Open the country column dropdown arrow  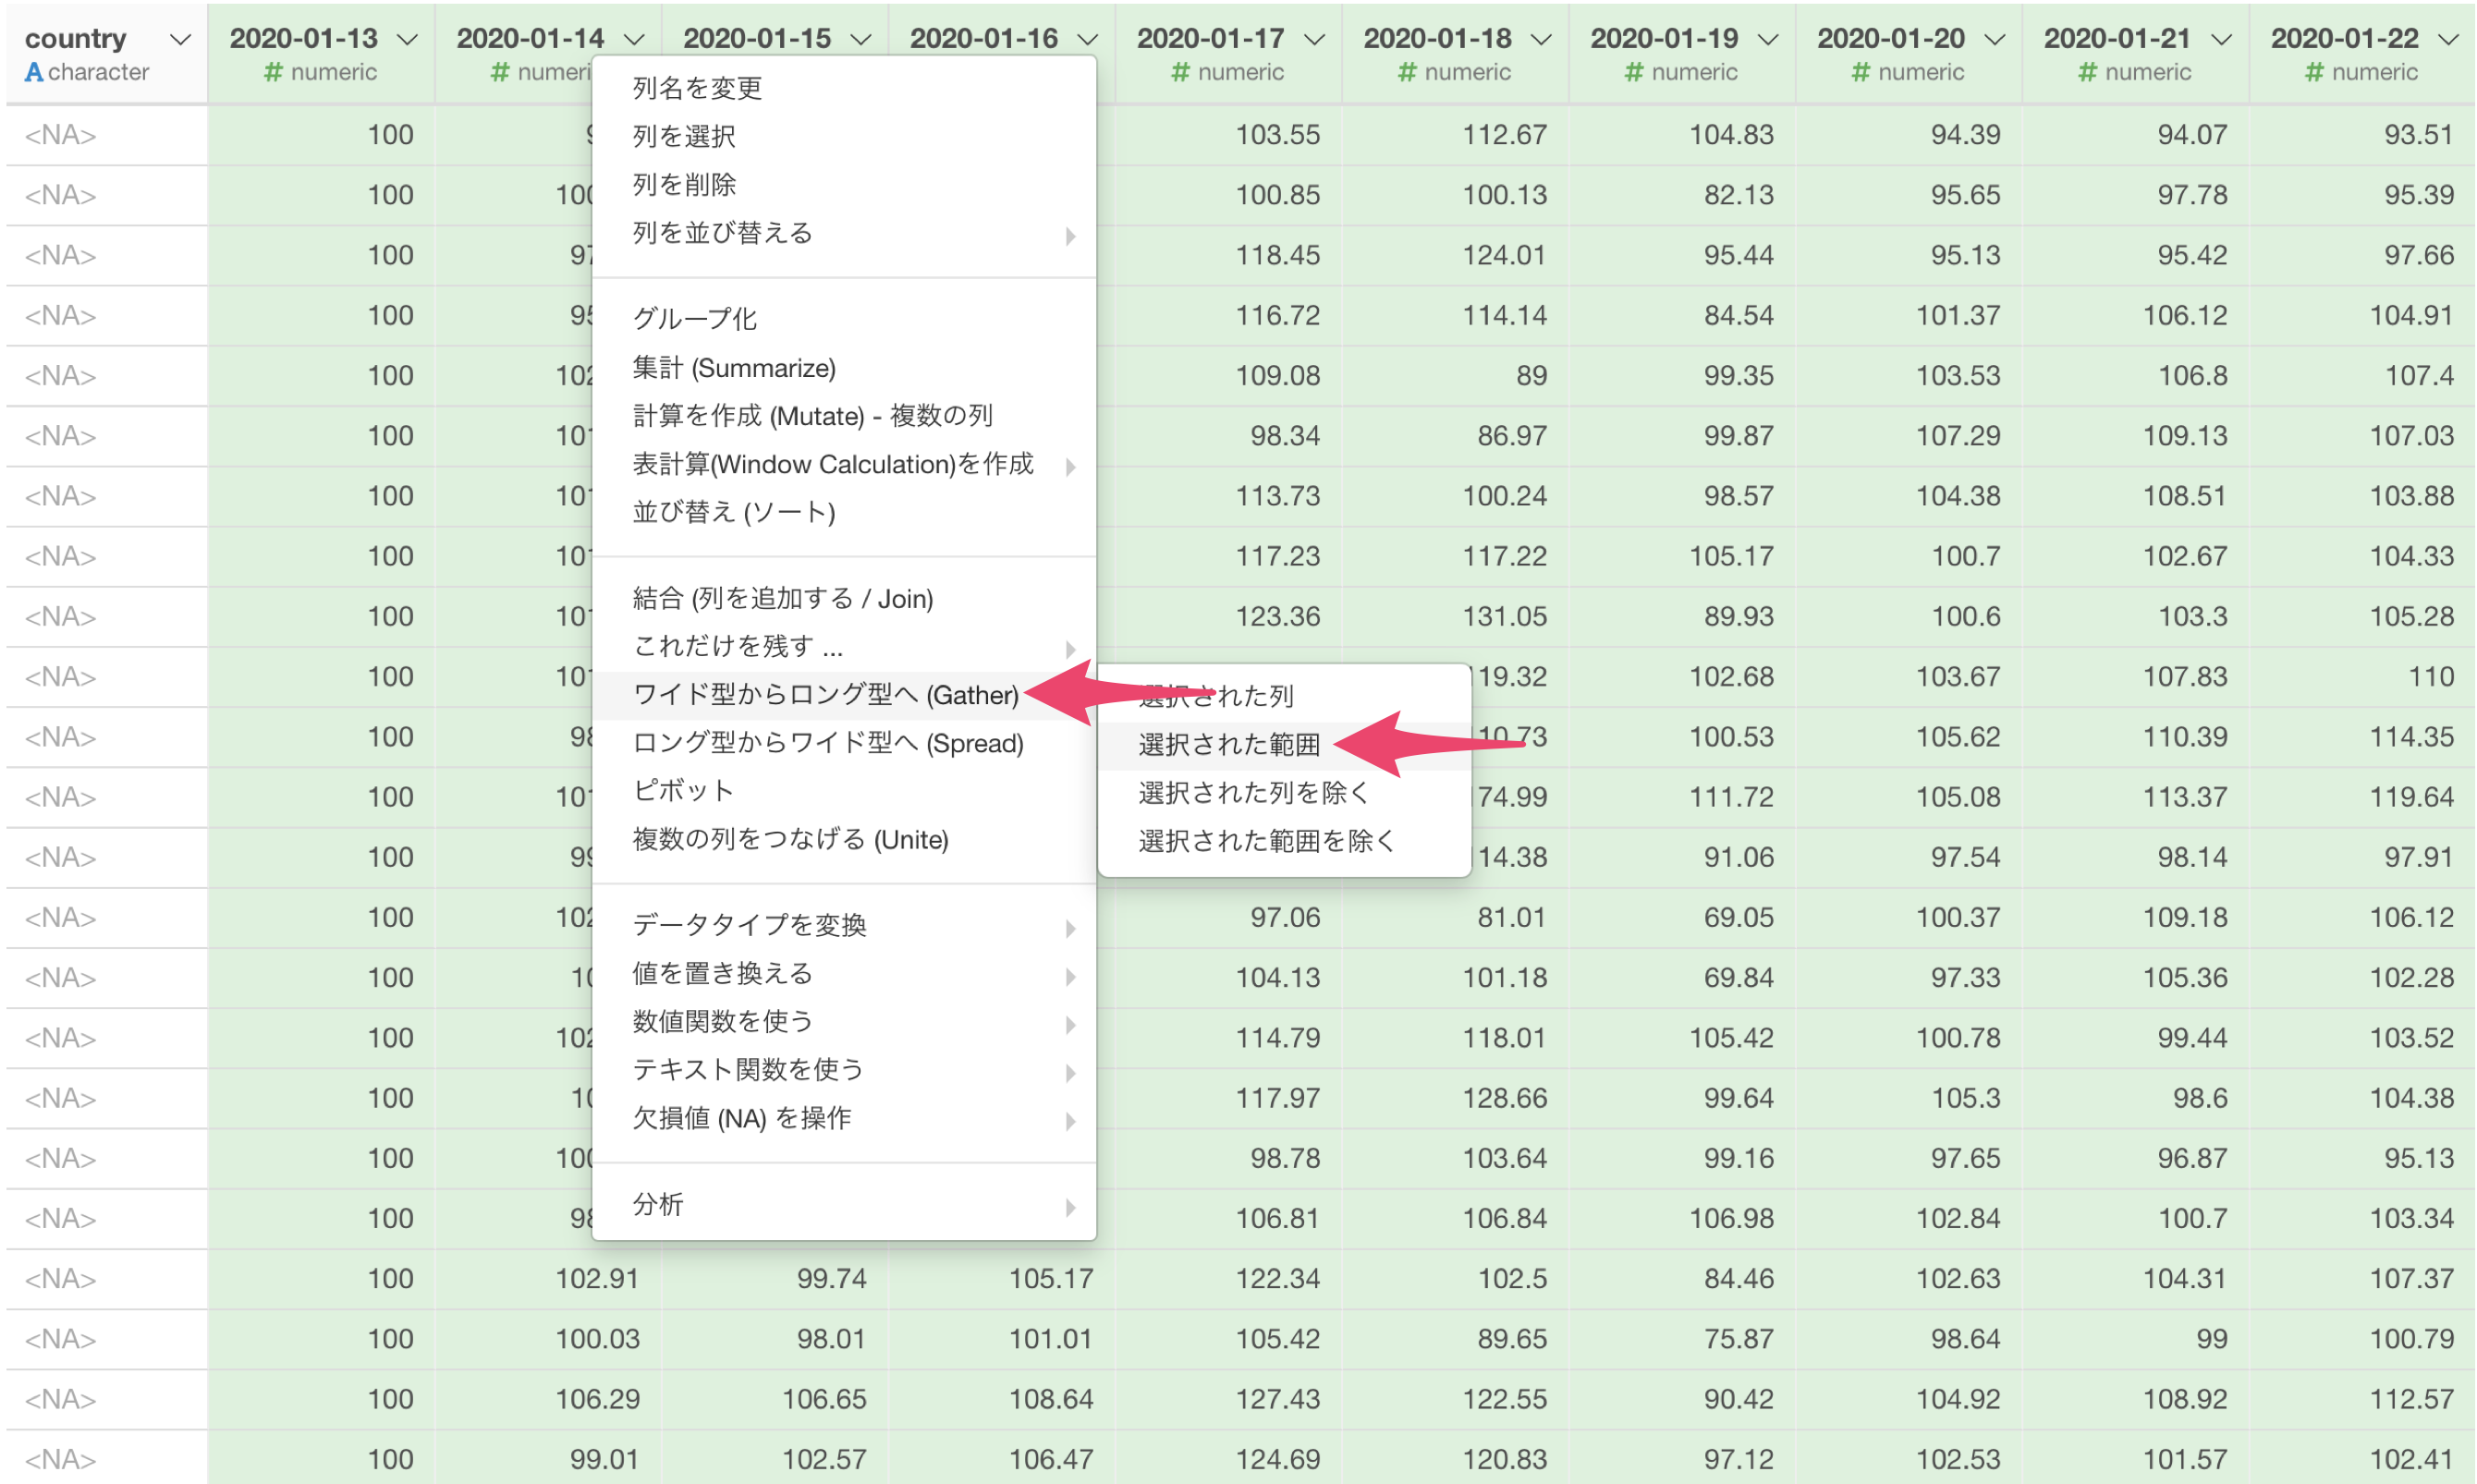point(180,40)
